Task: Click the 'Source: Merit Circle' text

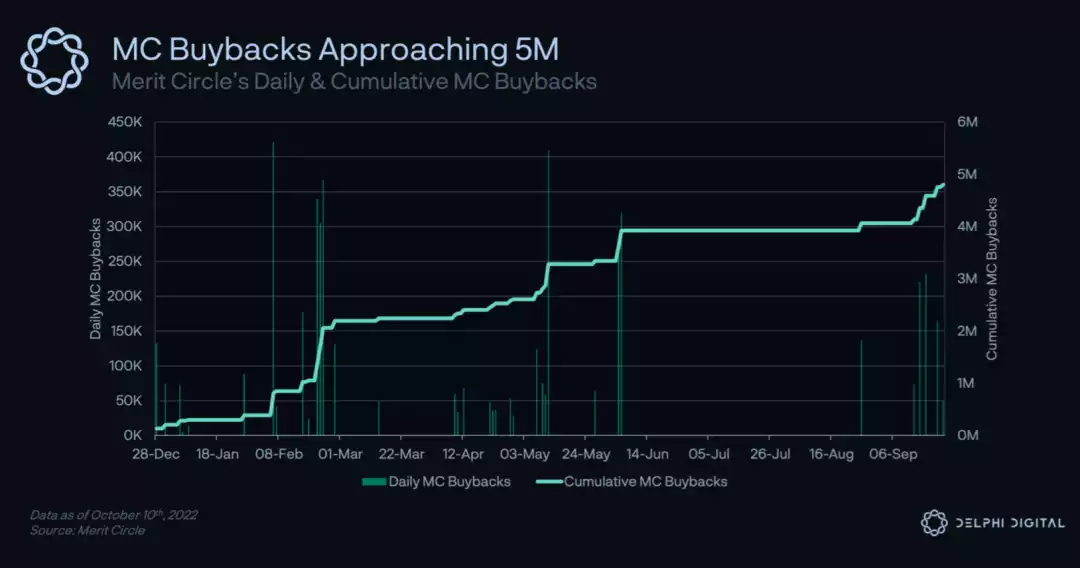Action: tap(87, 530)
